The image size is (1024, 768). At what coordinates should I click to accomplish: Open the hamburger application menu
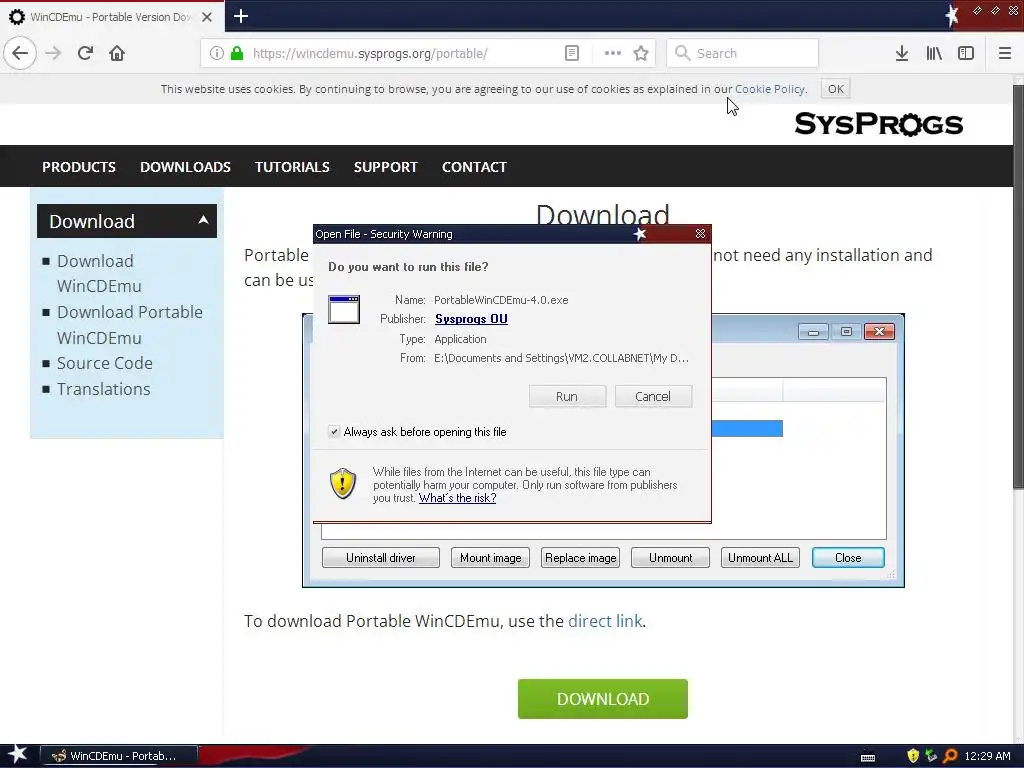point(1004,53)
